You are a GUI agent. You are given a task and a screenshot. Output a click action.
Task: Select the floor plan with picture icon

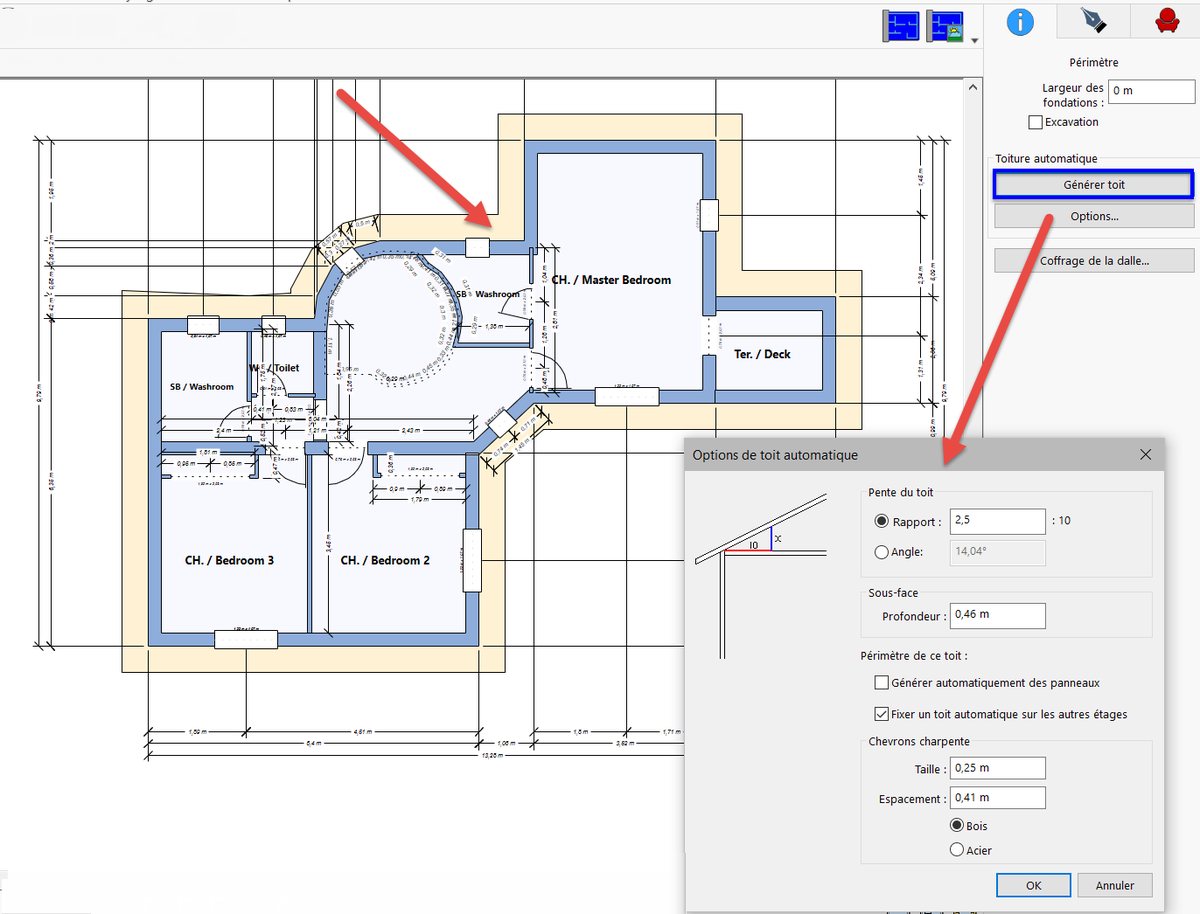pos(945,26)
